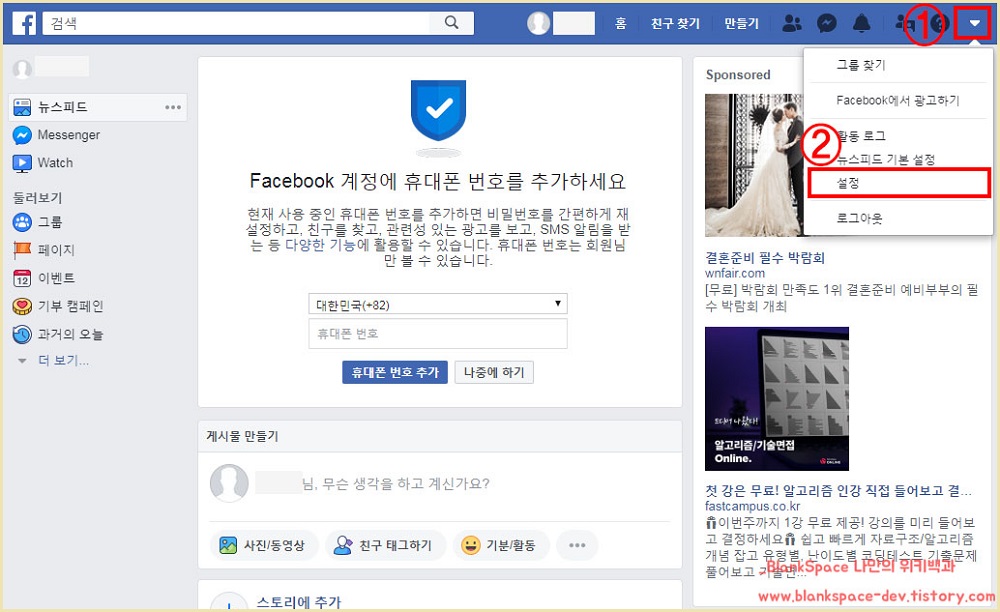Click the 기부 캠페인 sidebar label

70,306
